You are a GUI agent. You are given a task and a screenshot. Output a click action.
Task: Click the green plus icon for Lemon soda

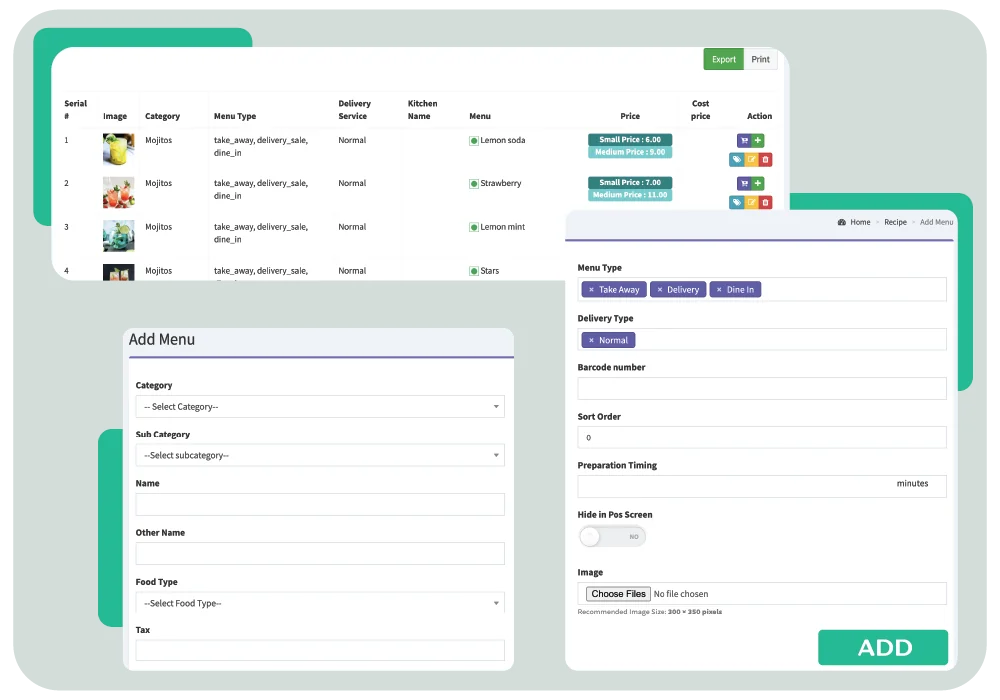pyautogui.click(x=758, y=140)
